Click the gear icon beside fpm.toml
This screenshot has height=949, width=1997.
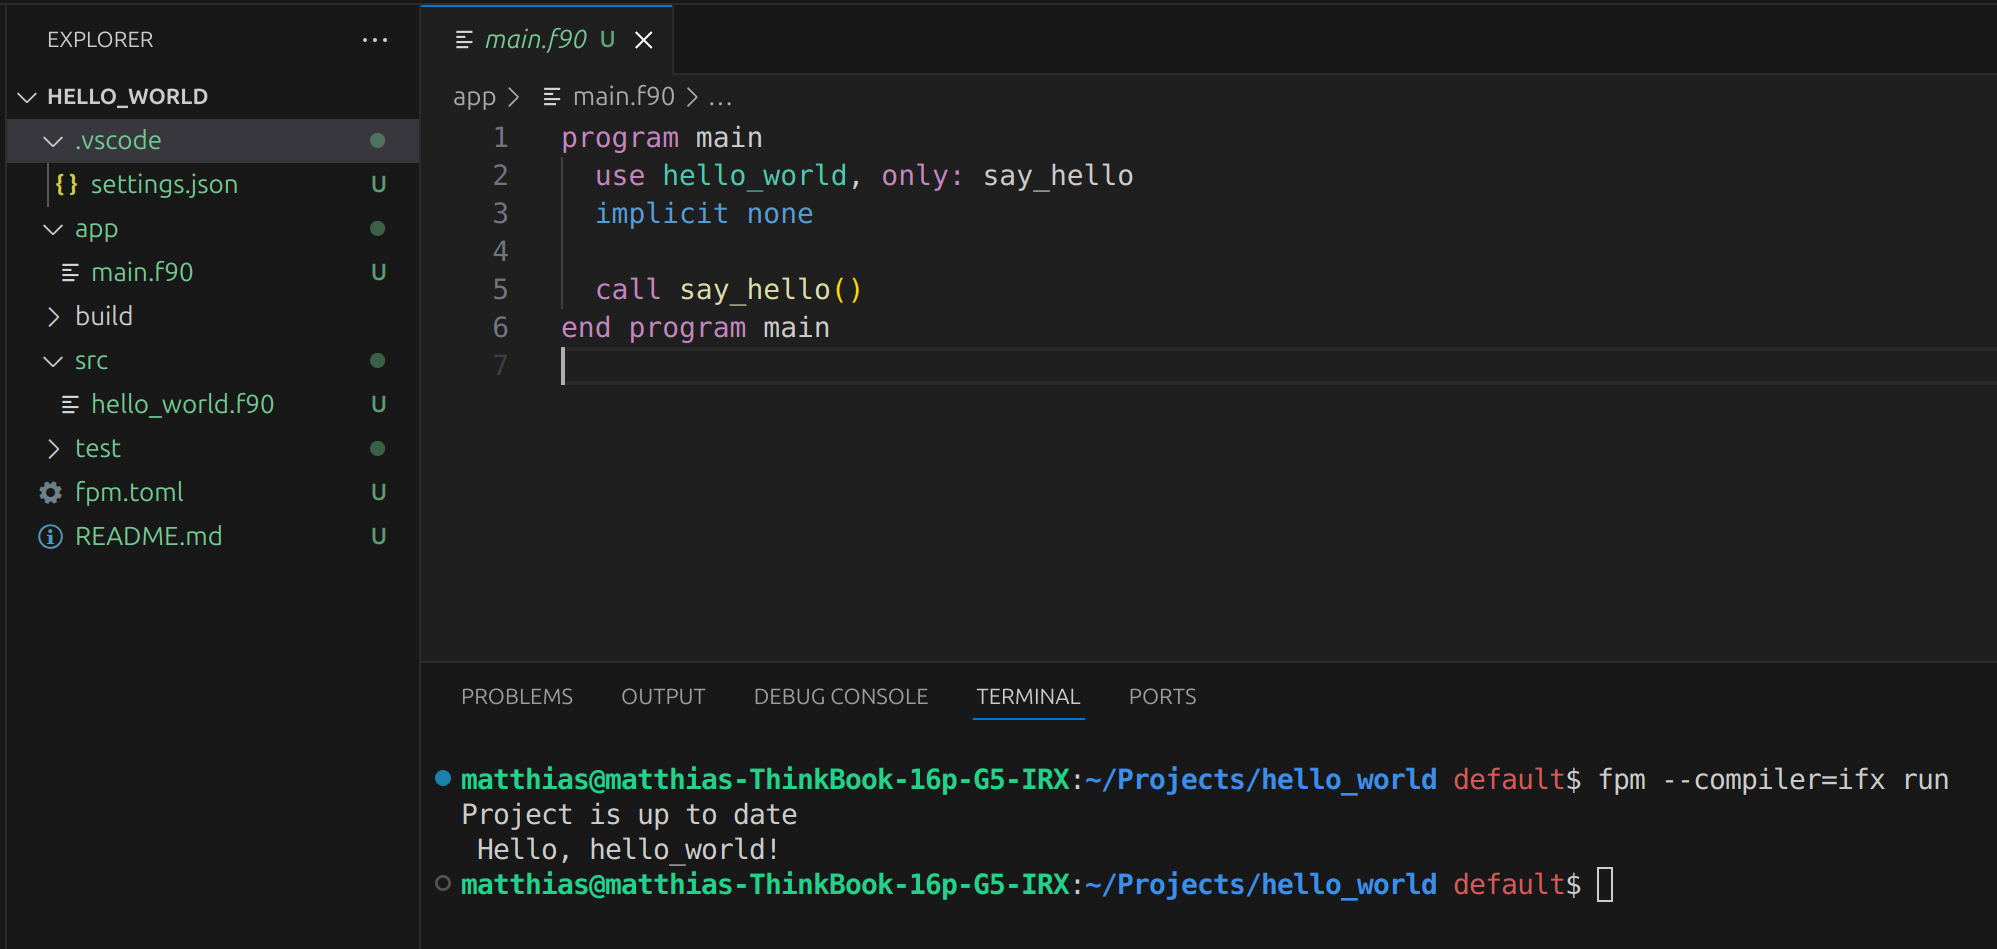click(x=50, y=493)
